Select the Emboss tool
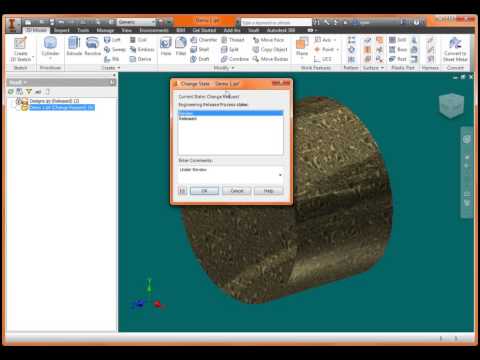480x360 pixels. coord(142,49)
